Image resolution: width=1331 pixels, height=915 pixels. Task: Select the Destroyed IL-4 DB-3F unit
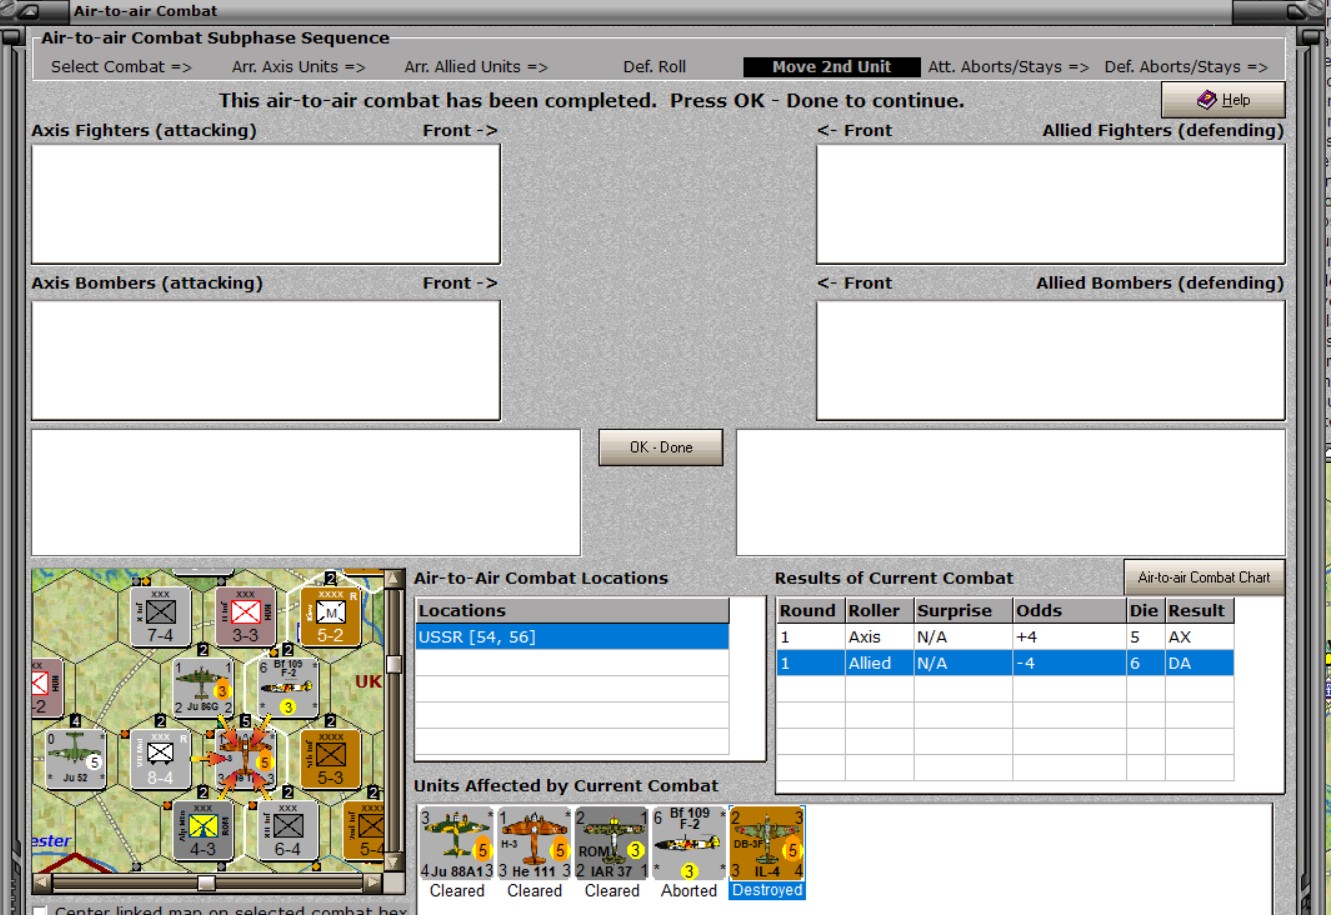[767, 844]
